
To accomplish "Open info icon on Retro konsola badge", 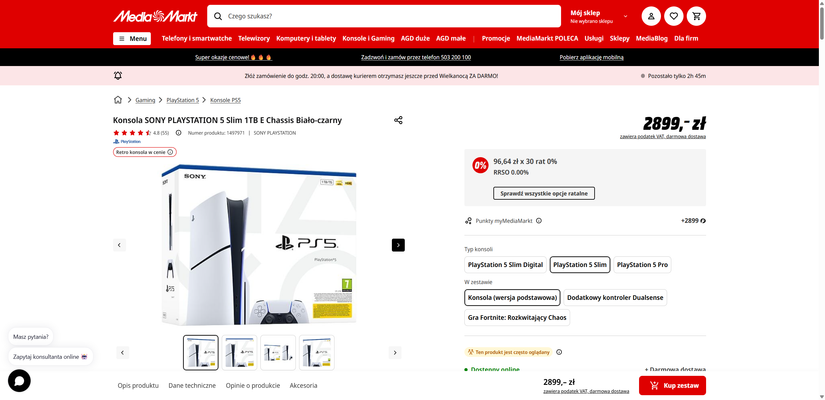I will pyautogui.click(x=170, y=152).
